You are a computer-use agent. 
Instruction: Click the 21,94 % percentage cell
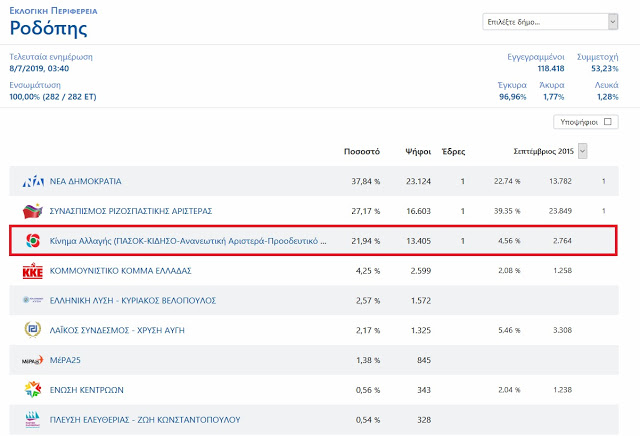(x=366, y=241)
